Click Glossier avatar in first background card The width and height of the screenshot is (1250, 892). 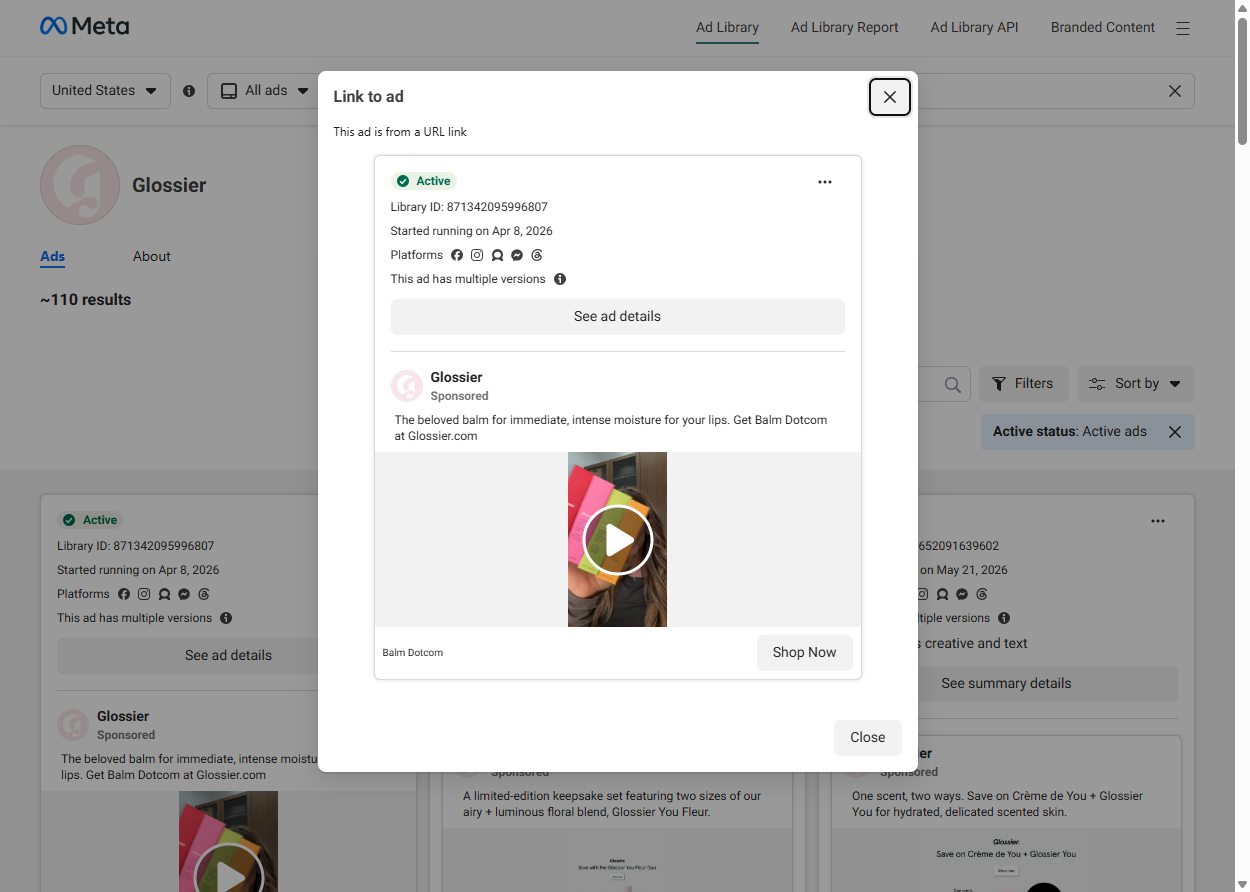pos(73,725)
